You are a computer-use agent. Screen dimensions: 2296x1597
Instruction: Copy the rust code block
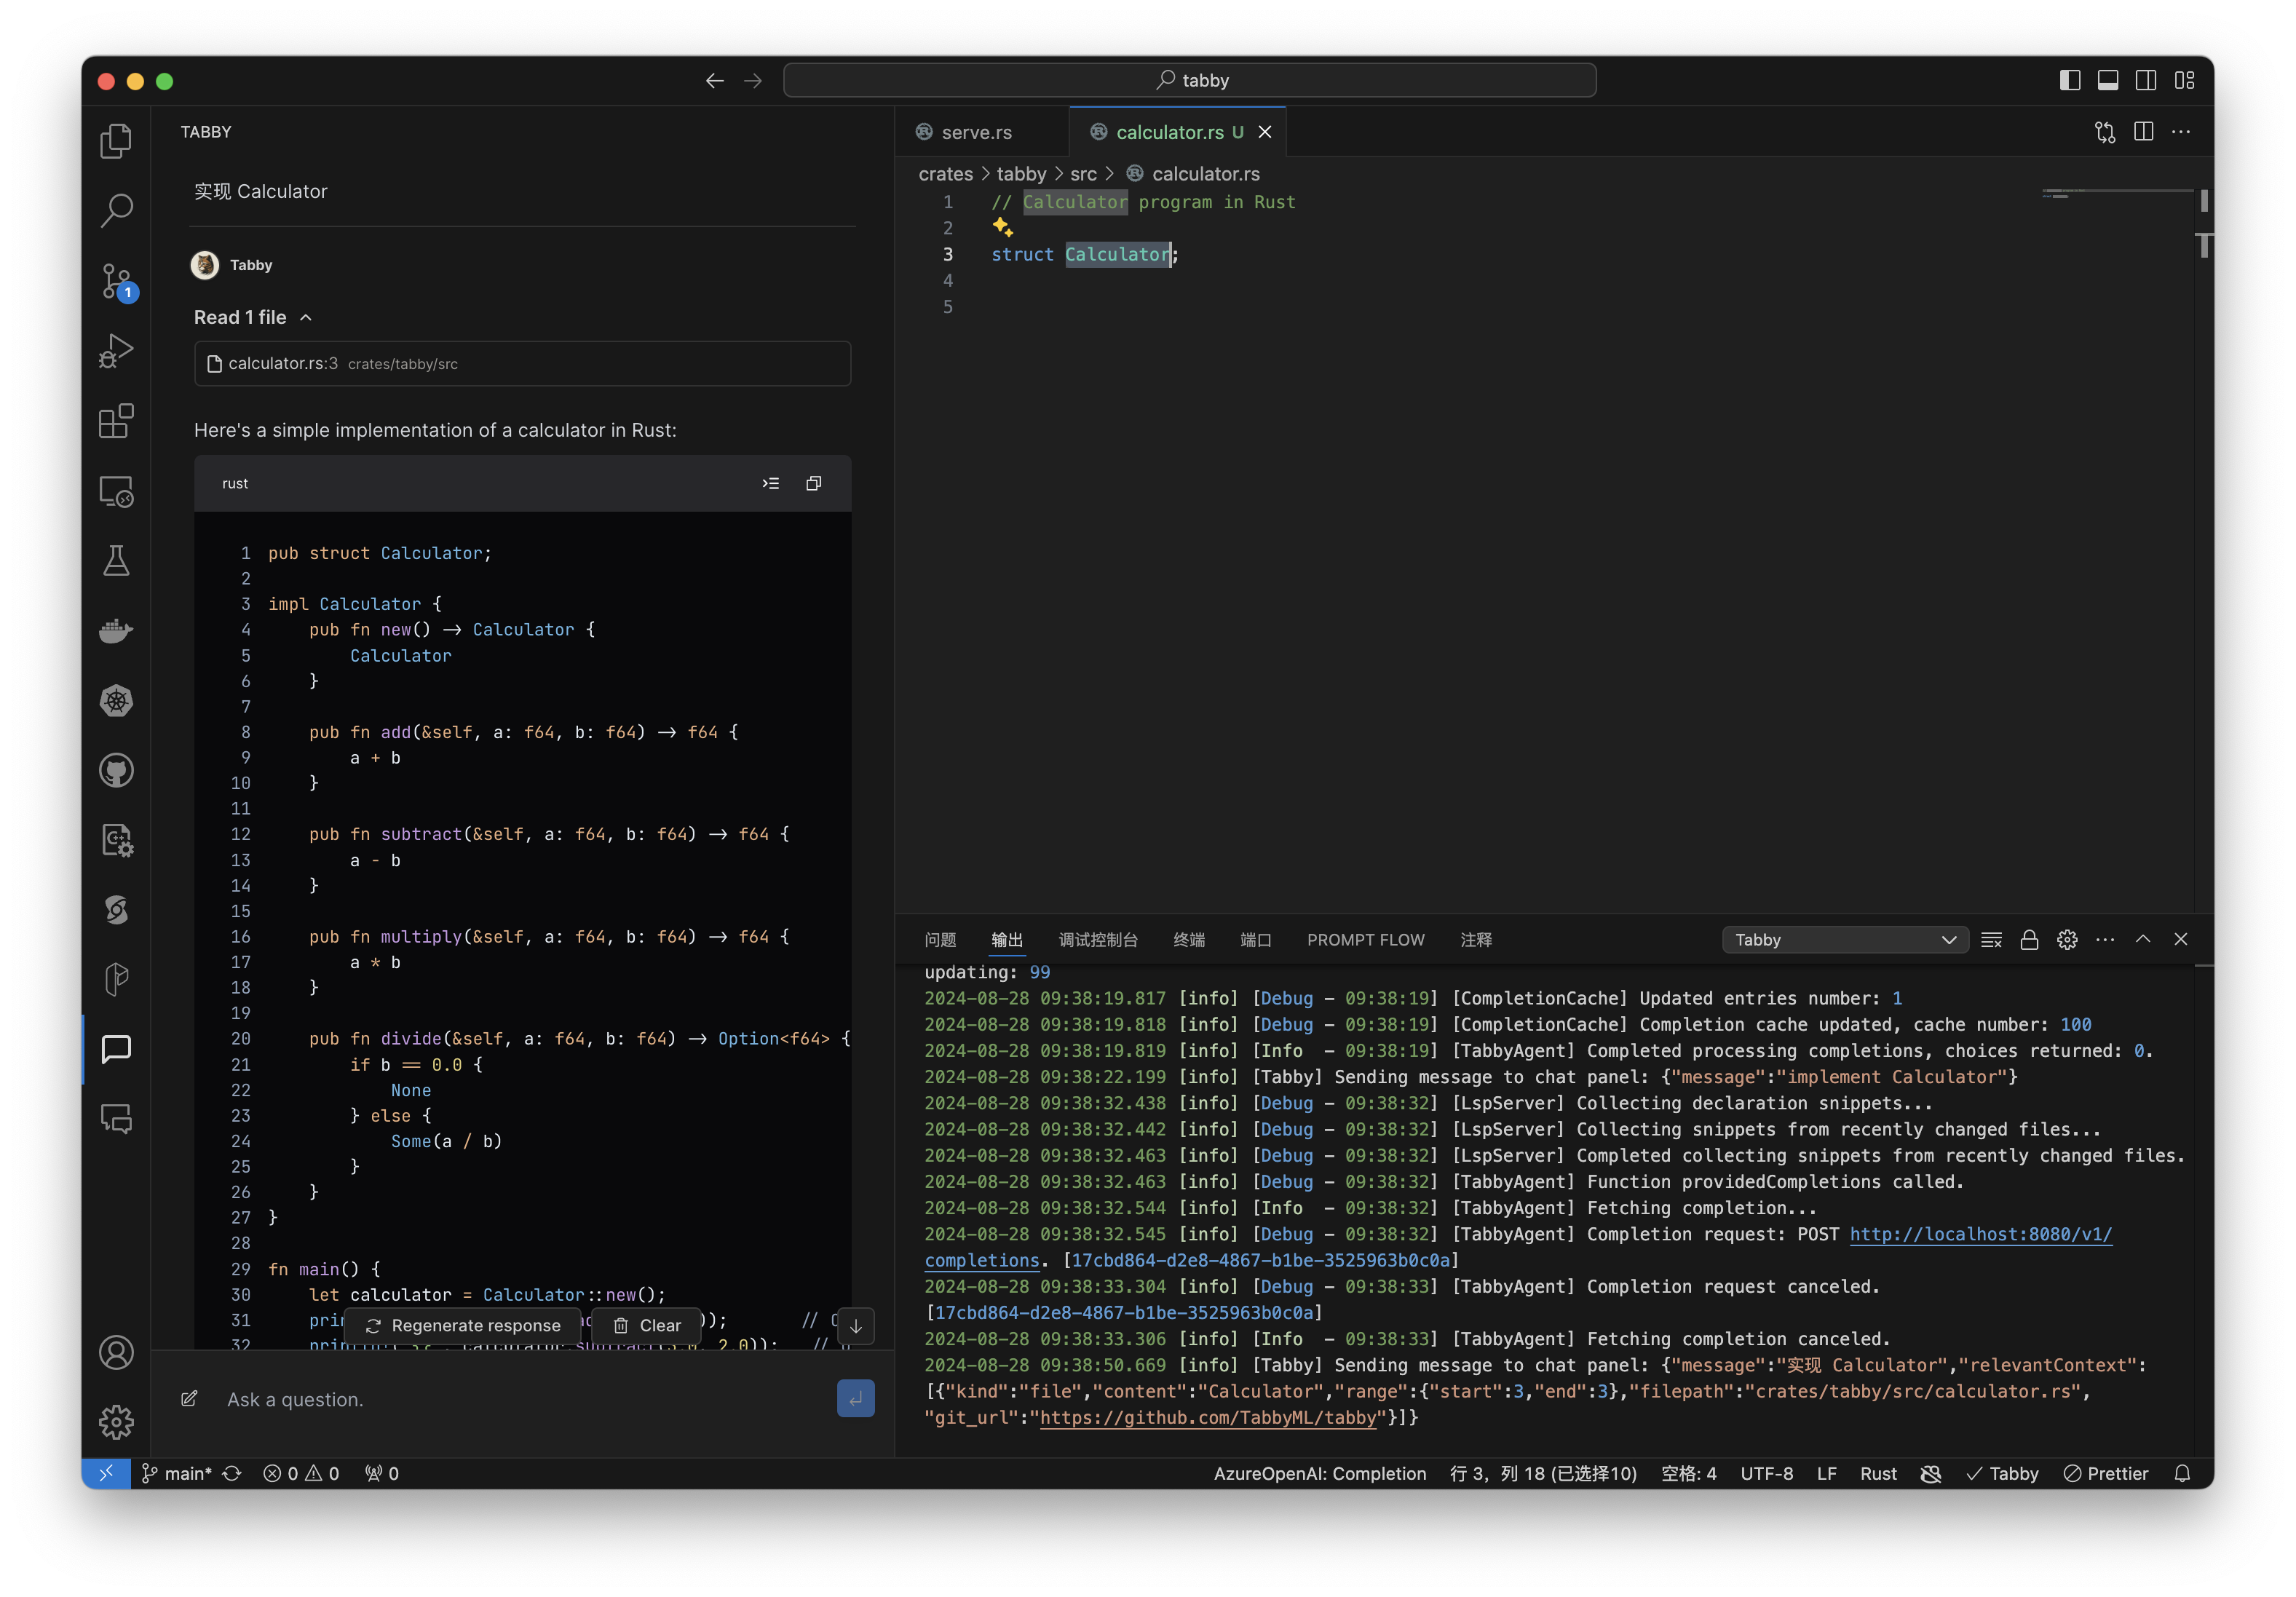click(813, 484)
